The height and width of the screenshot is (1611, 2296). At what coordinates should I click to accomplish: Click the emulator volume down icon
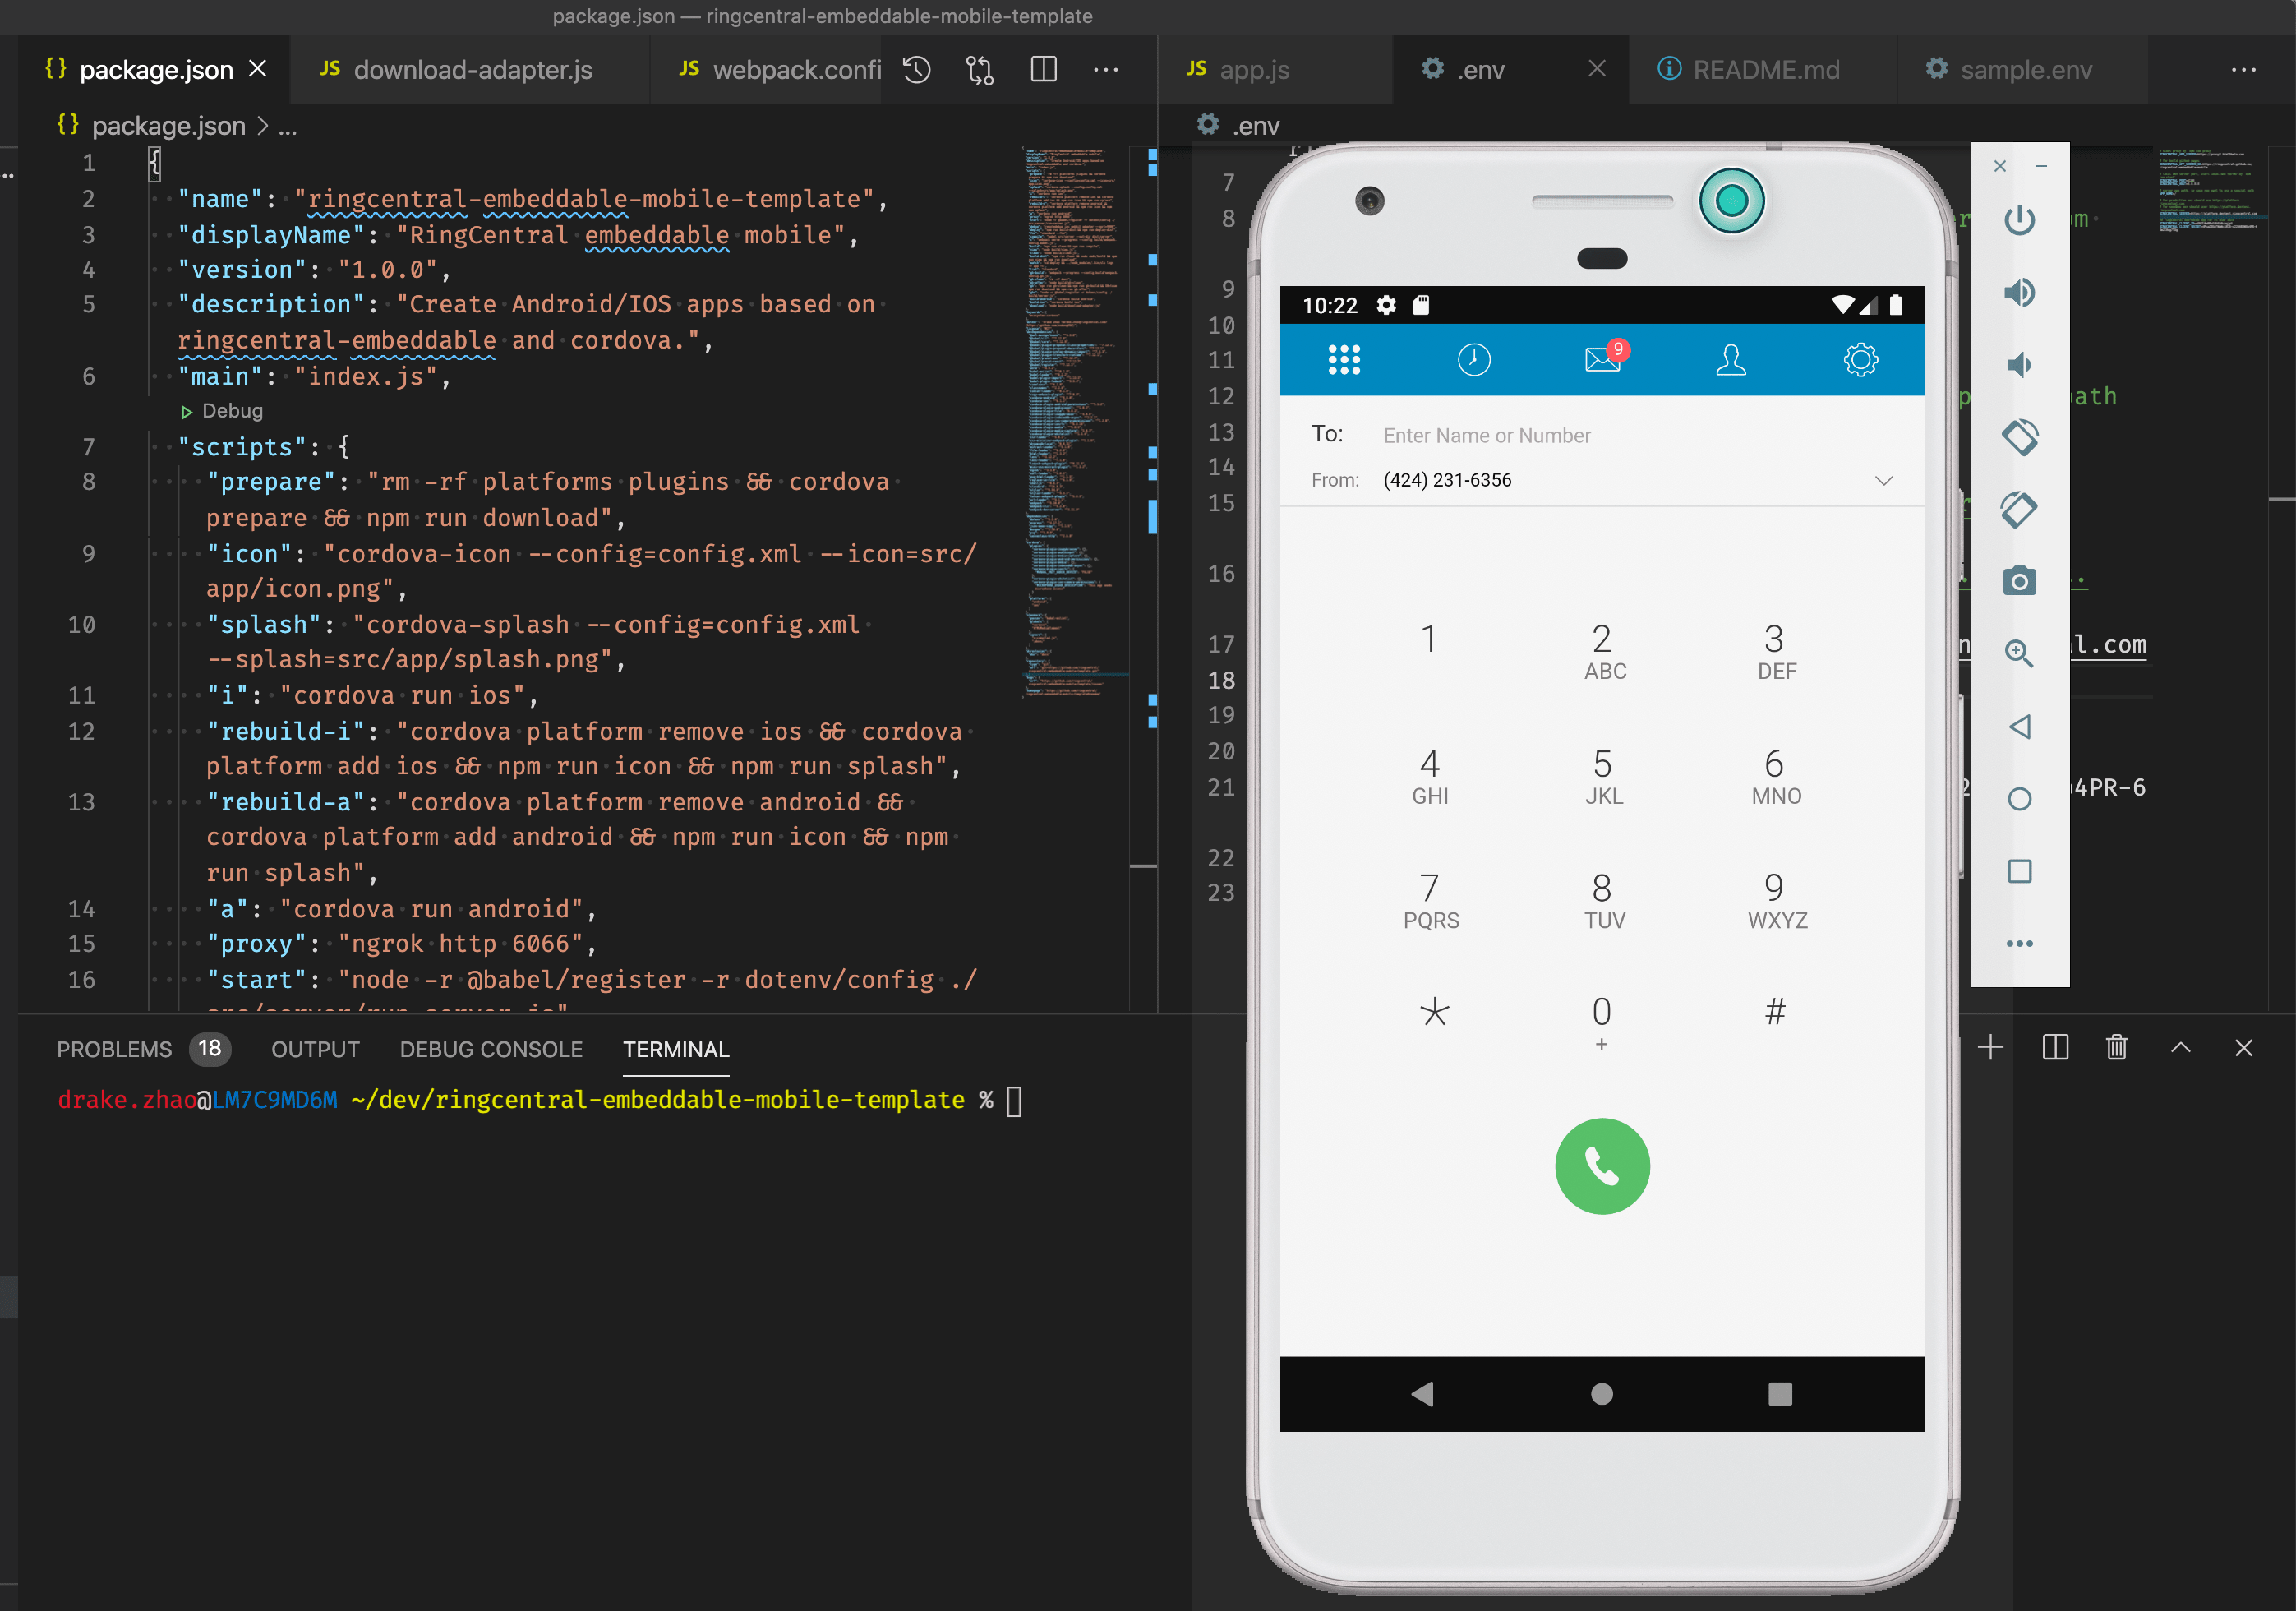pyautogui.click(x=2019, y=365)
